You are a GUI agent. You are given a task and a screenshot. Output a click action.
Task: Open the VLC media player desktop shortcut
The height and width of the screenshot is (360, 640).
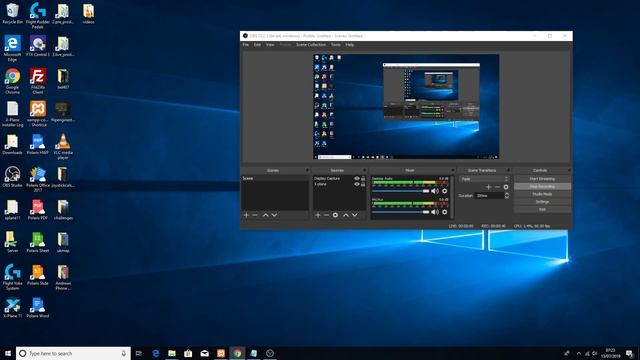[63, 146]
